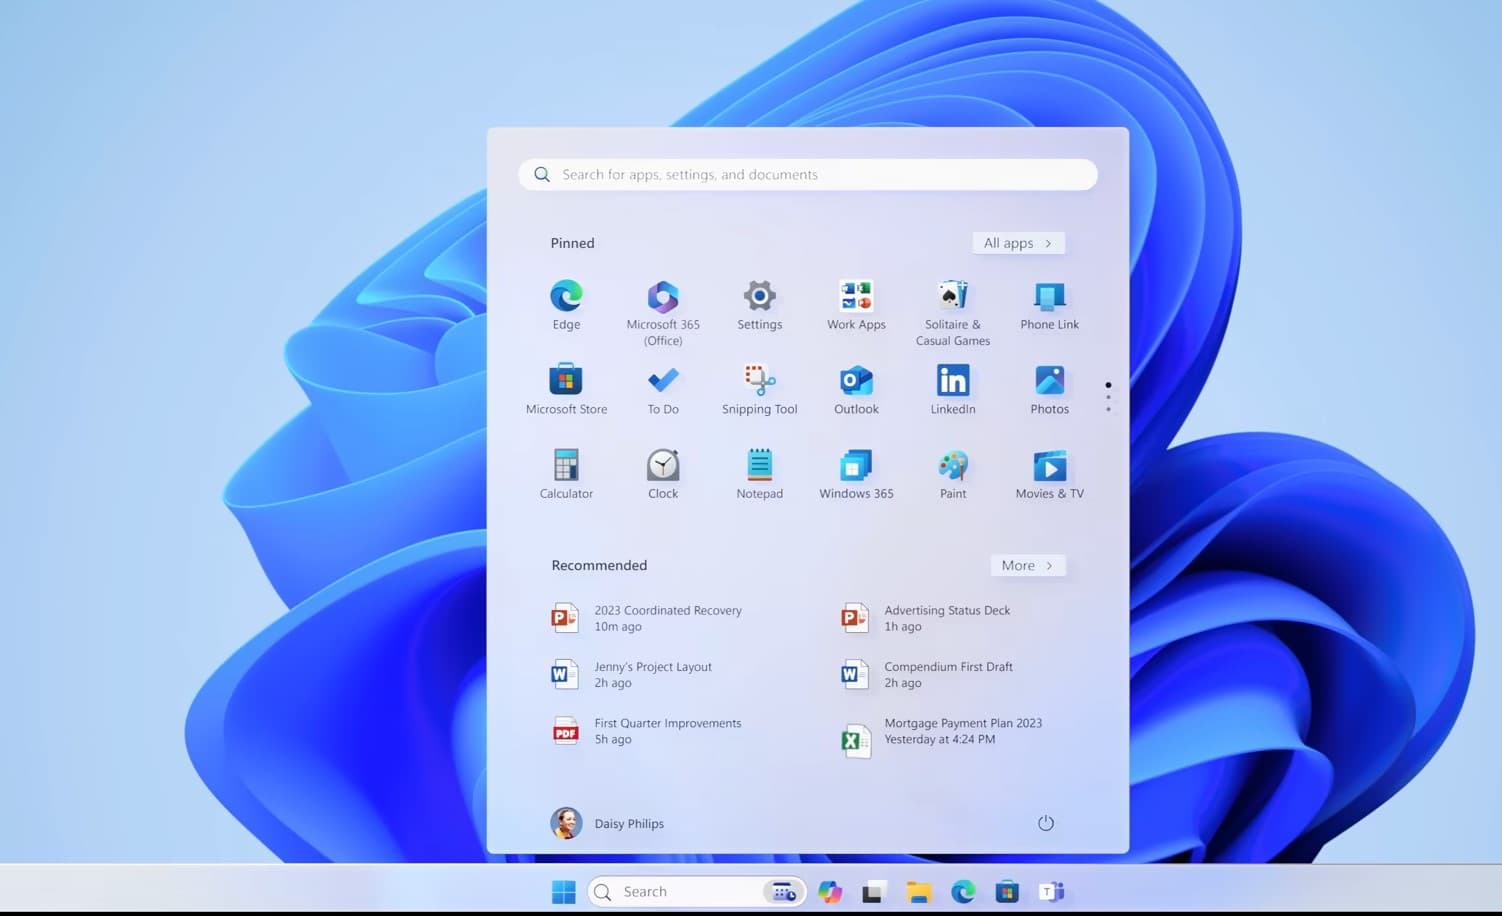
Task: Open First Quarter Improvements PDF
Action: [x=647, y=731]
